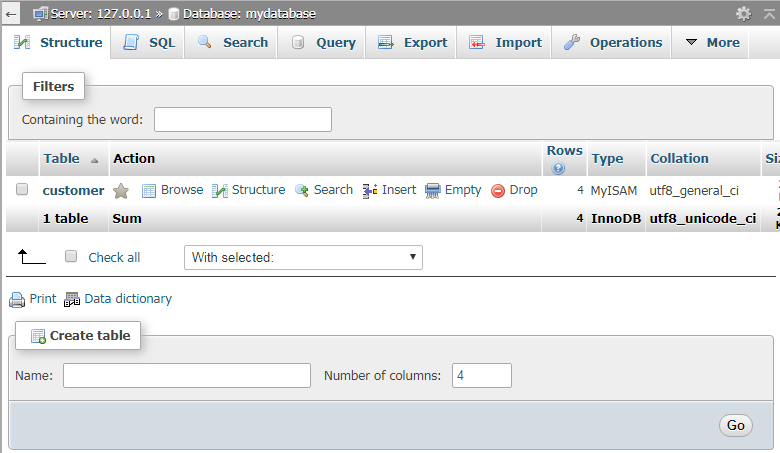
Task: Collapse header with top-right arrow icon
Action: tap(769, 14)
